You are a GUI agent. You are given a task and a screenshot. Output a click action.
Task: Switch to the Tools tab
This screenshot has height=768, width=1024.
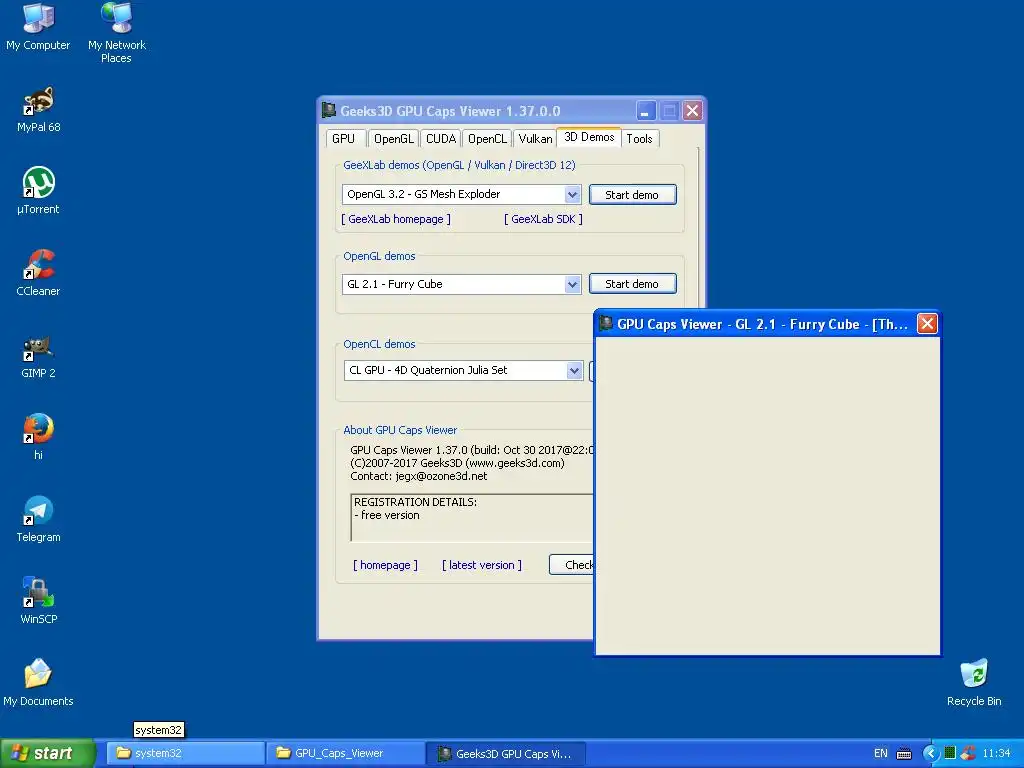point(639,138)
